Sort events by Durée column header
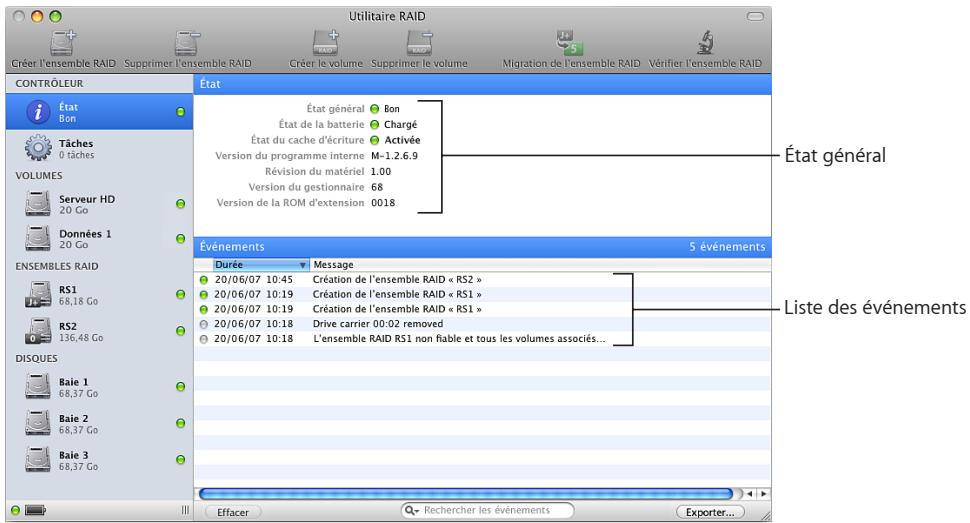This screenshot has height=523, width=970. click(x=260, y=265)
